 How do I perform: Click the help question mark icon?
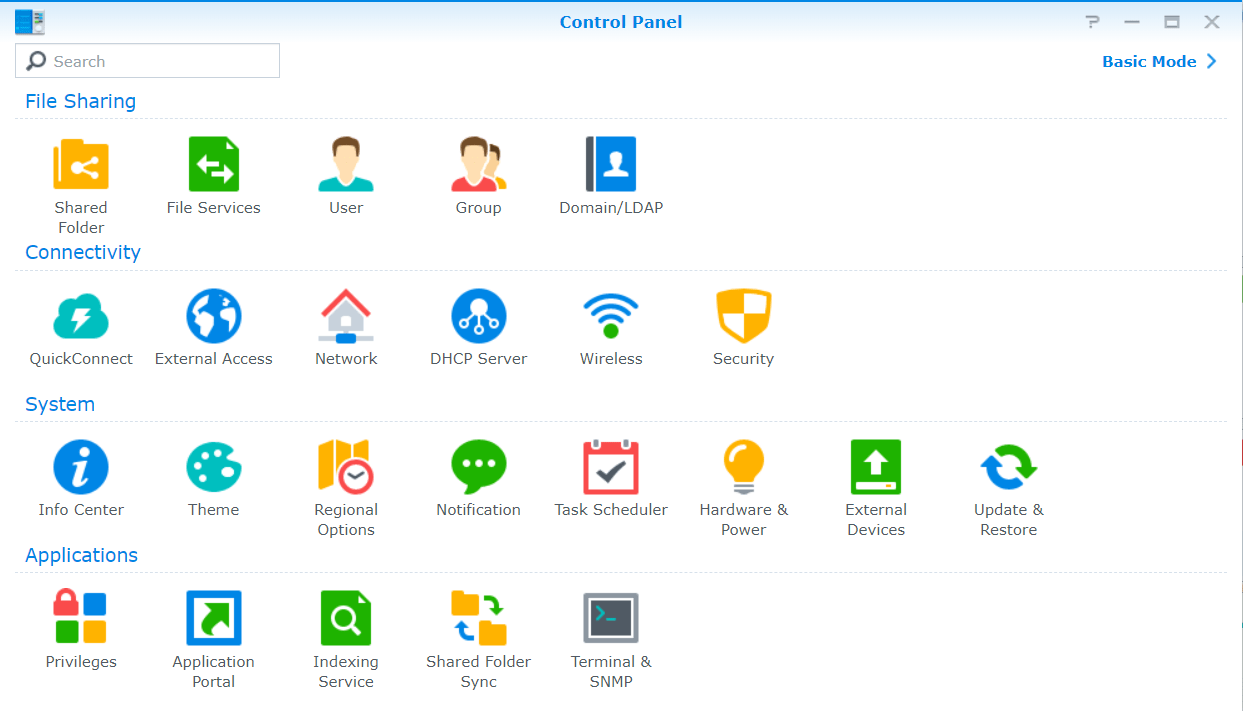coord(1091,21)
